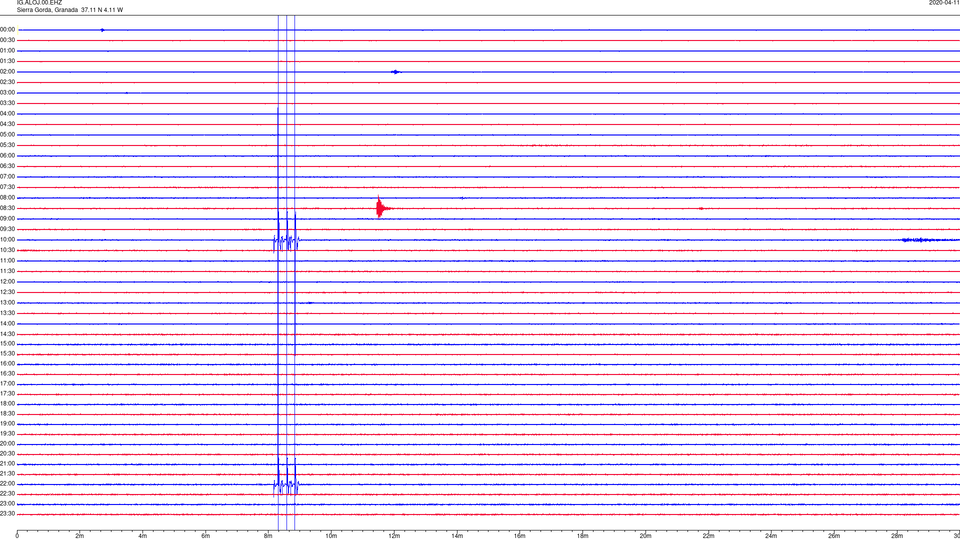Click the small blue event on the 02:00 trace

396,72
